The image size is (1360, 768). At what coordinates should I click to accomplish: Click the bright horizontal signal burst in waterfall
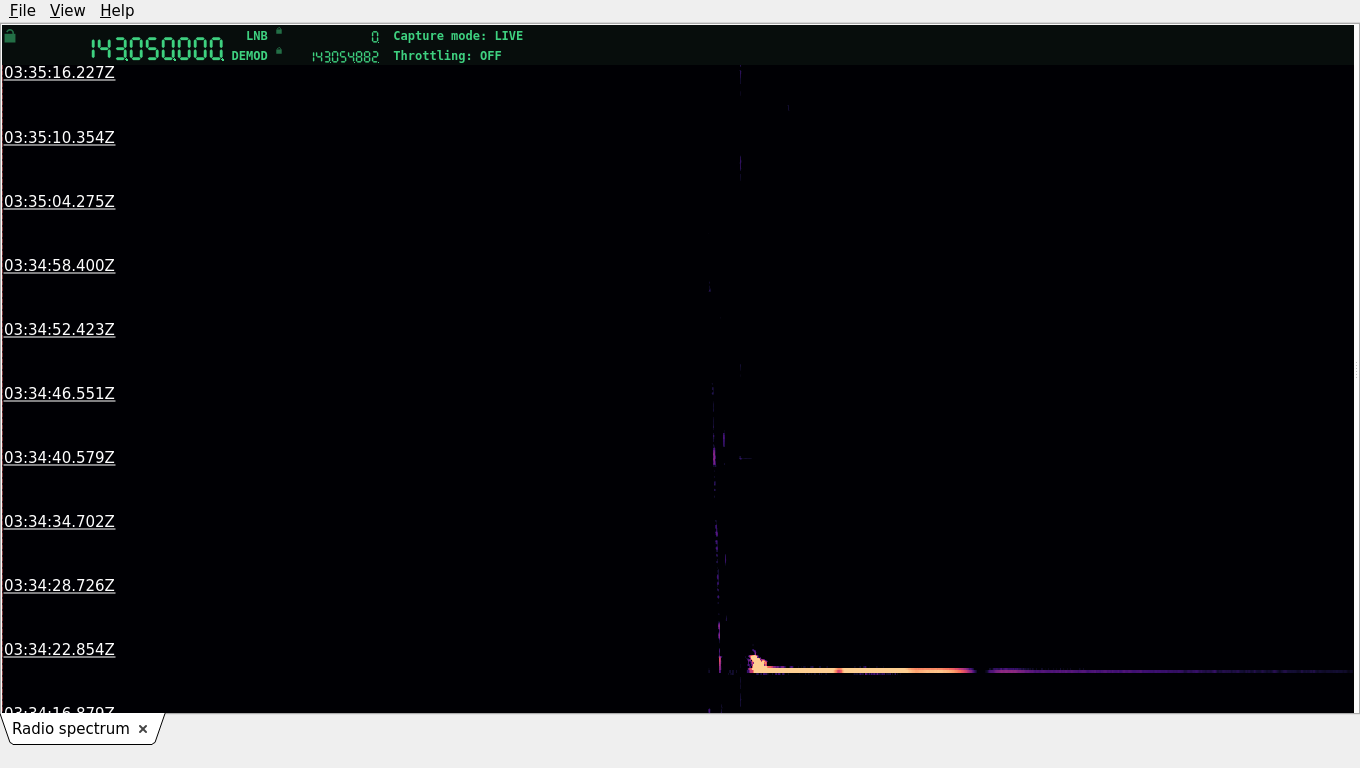click(862, 669)
